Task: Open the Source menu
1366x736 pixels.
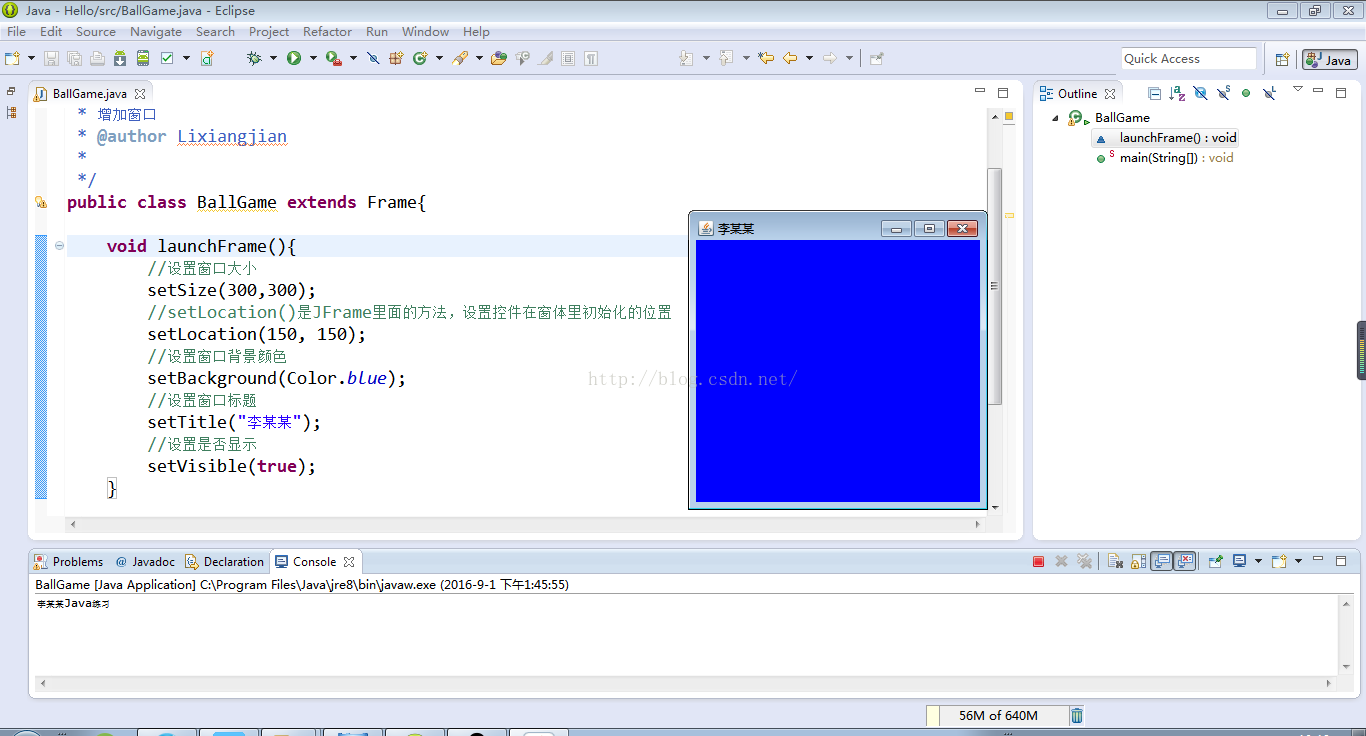Action: coord(96,31)
